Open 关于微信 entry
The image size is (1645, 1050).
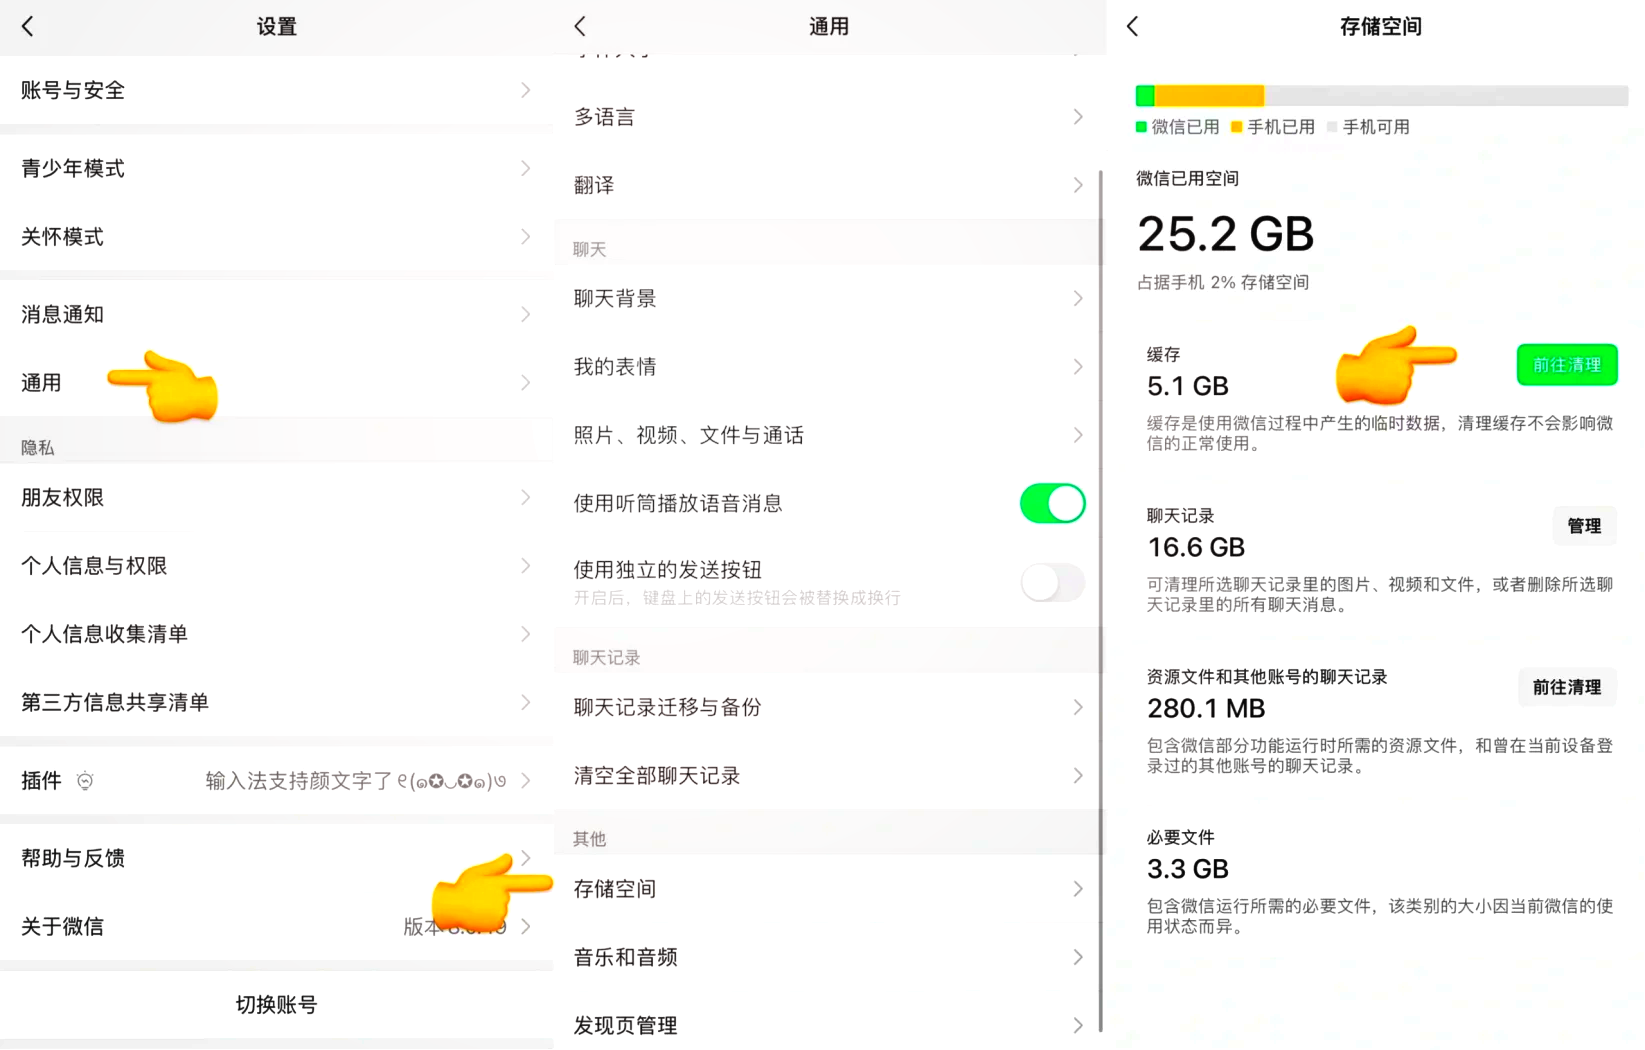276,927
